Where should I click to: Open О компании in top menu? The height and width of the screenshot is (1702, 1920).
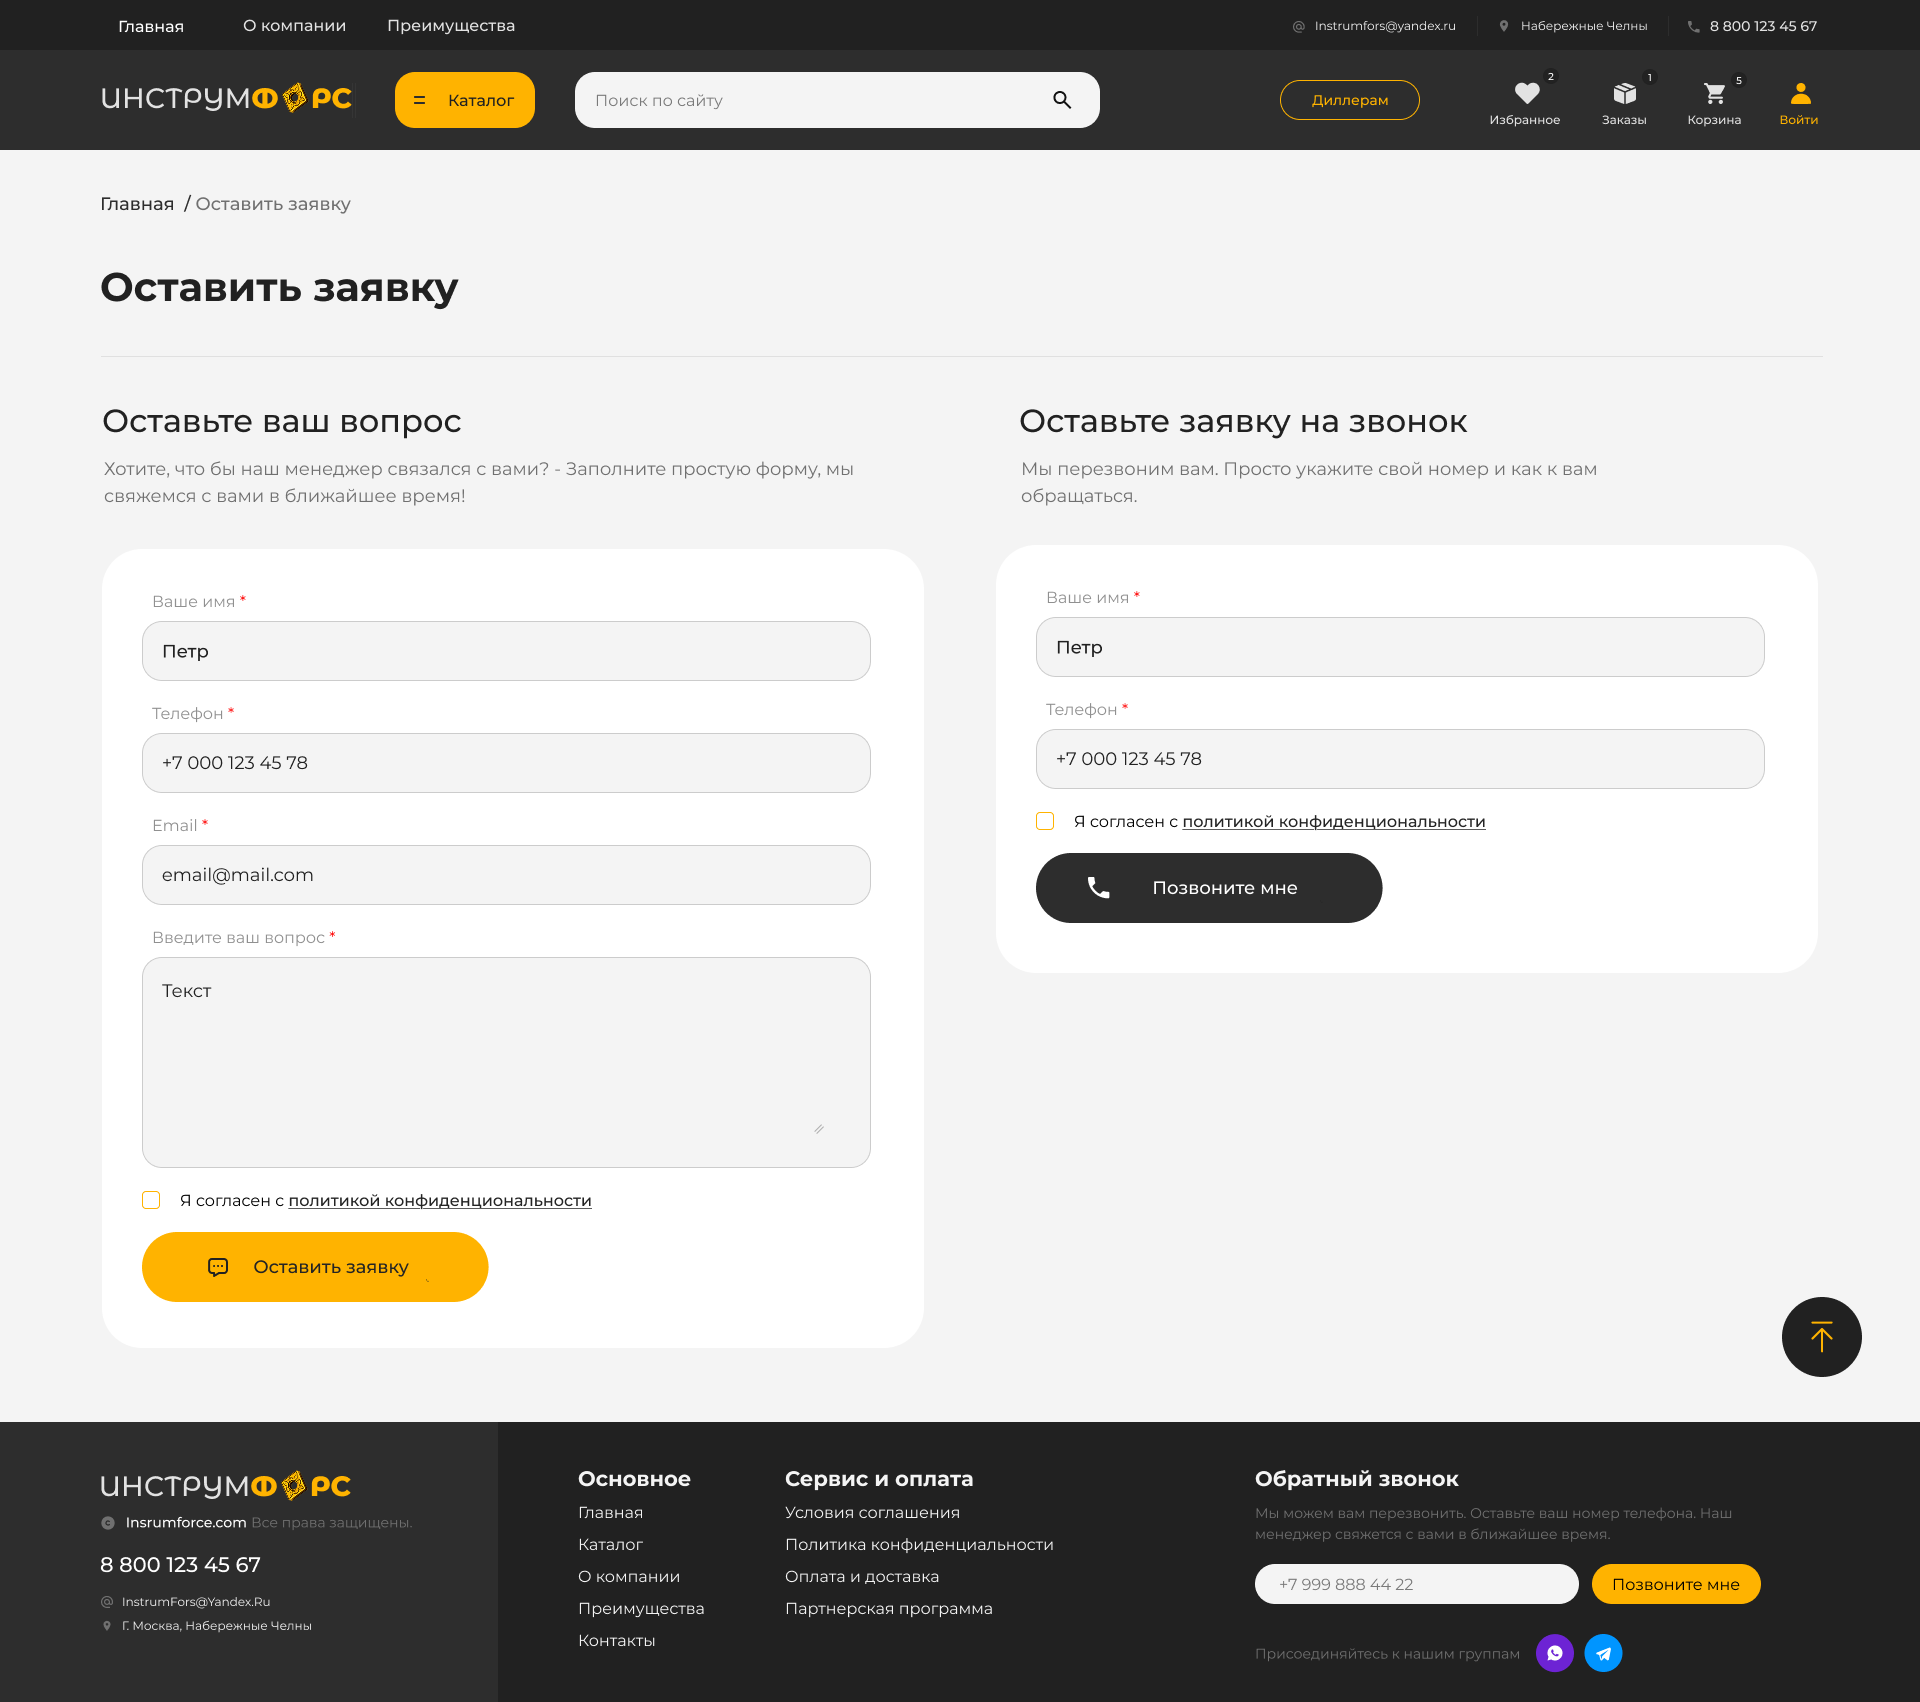point(294,26)
